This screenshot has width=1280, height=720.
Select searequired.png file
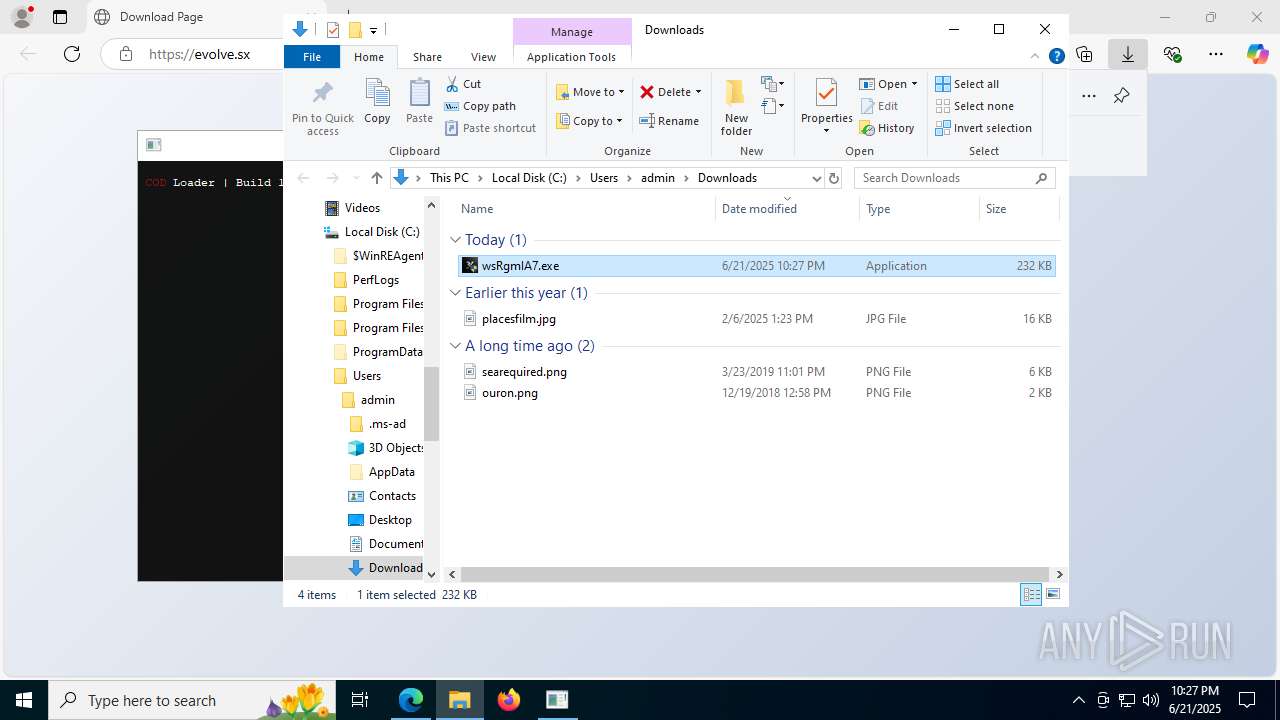click(756, 372)
